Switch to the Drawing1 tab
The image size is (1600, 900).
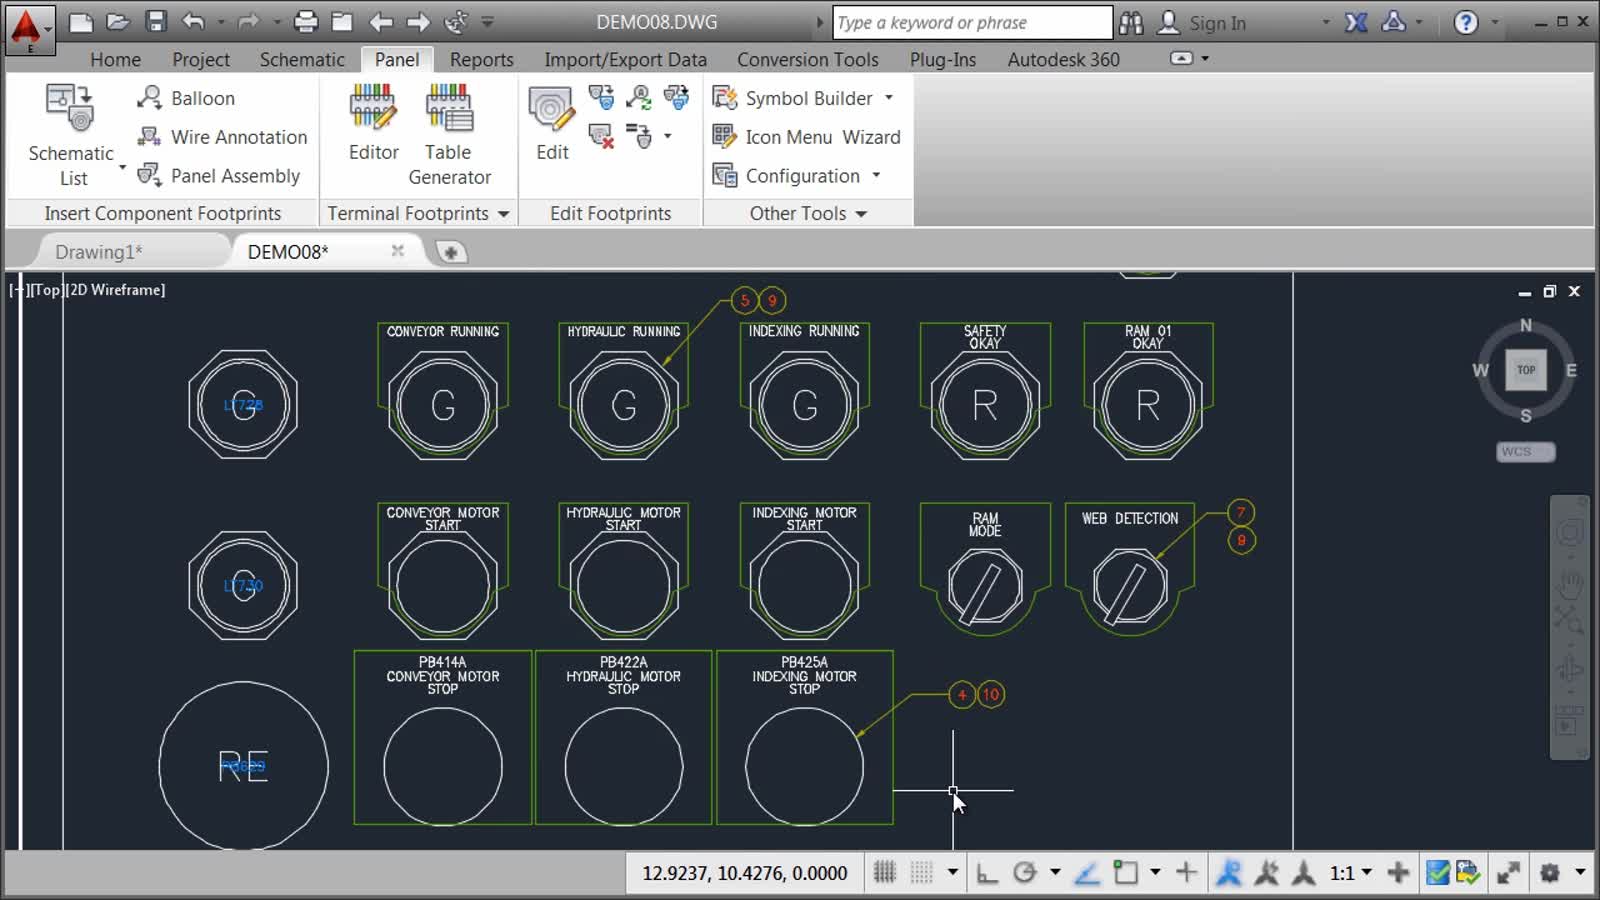pos(96,251)
